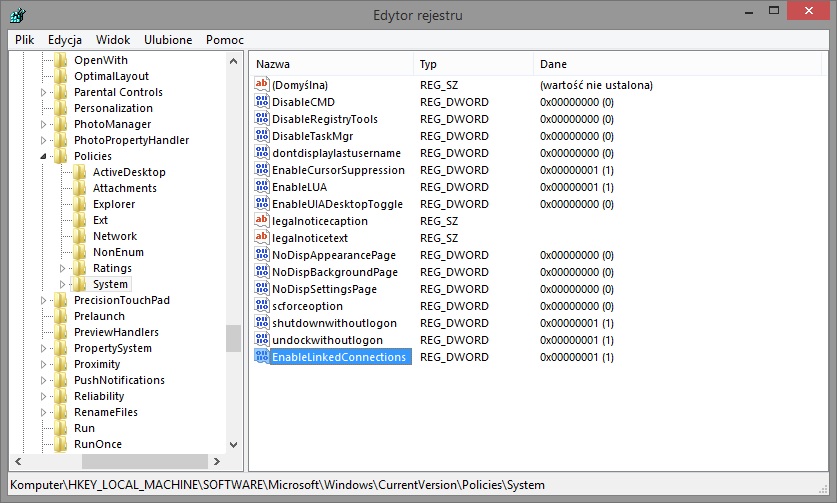The width and height of the screenshot is (837, 503).
Task: Click the Explorer folder icon in tree
Action: coord(80,204)
